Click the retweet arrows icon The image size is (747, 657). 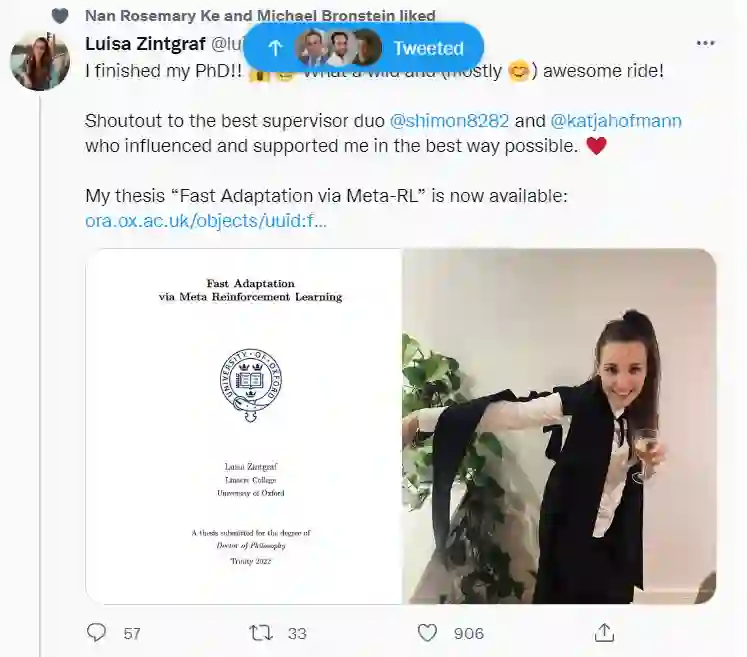(260, 632)
